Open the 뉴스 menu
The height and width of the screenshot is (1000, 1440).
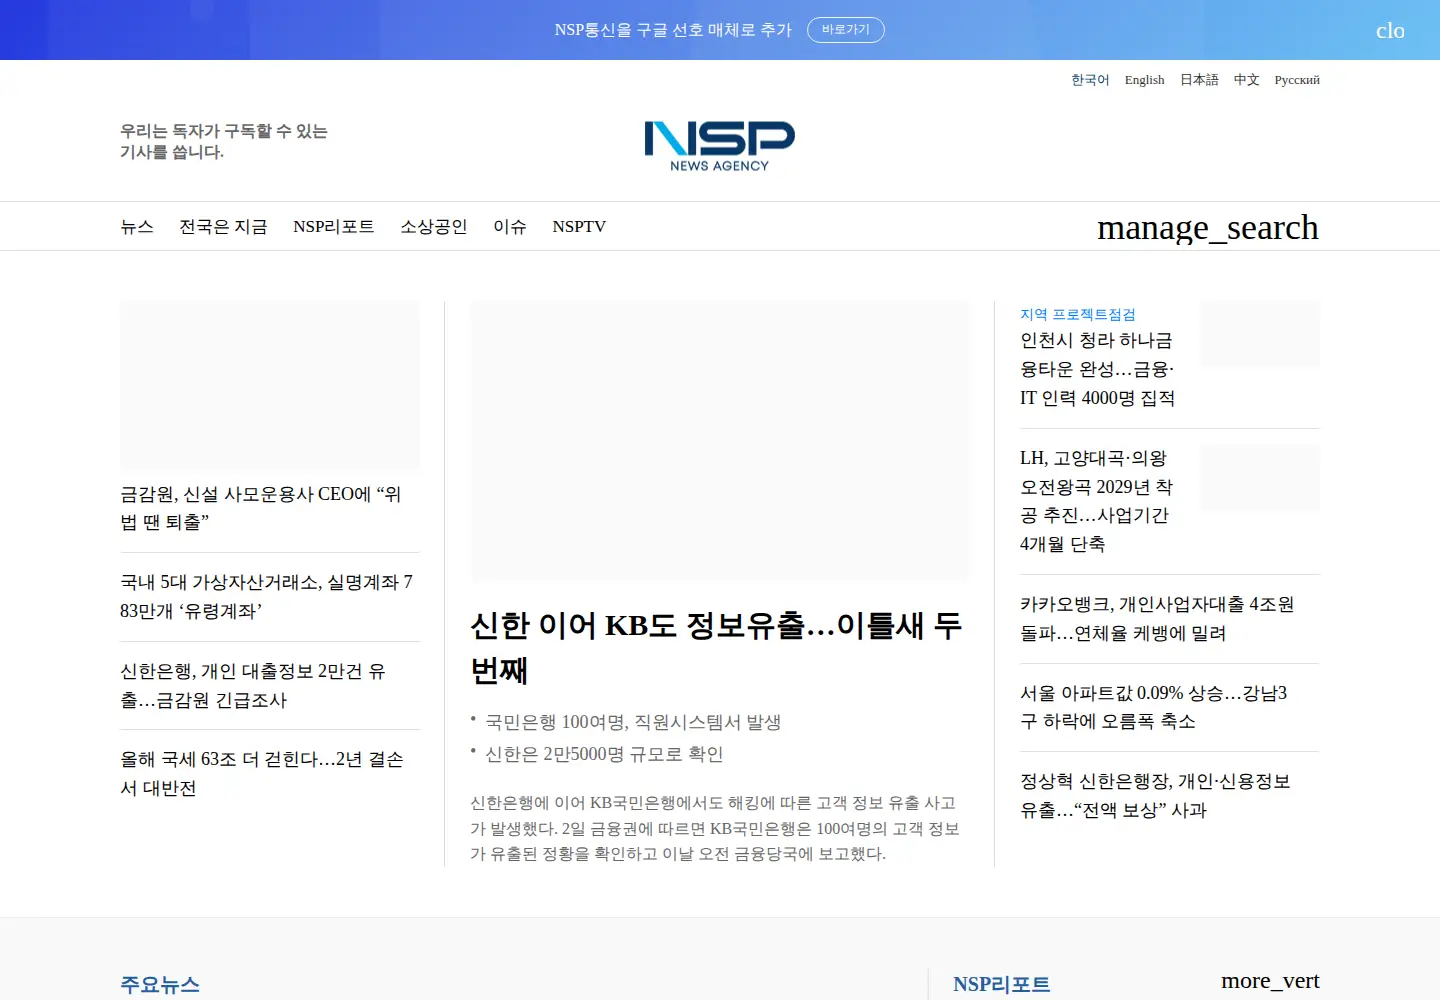tap(137, 227)
